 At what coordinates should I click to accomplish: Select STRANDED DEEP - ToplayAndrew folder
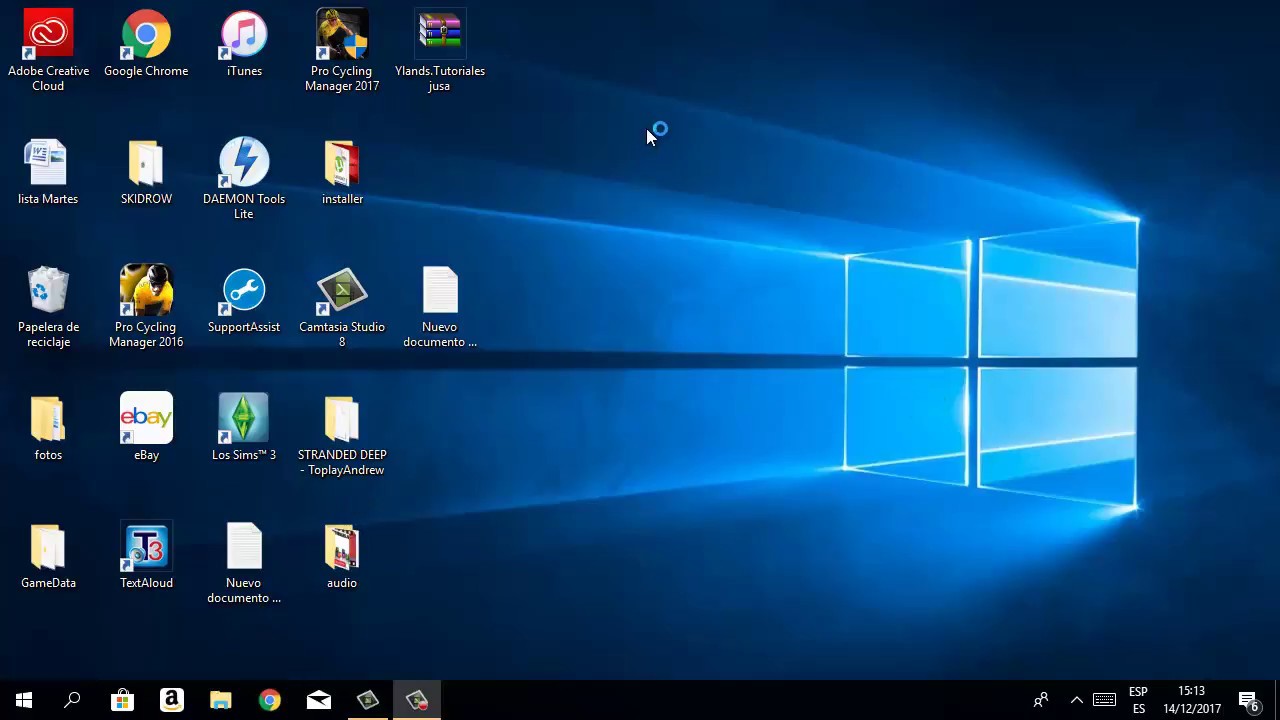pos(342,434)
